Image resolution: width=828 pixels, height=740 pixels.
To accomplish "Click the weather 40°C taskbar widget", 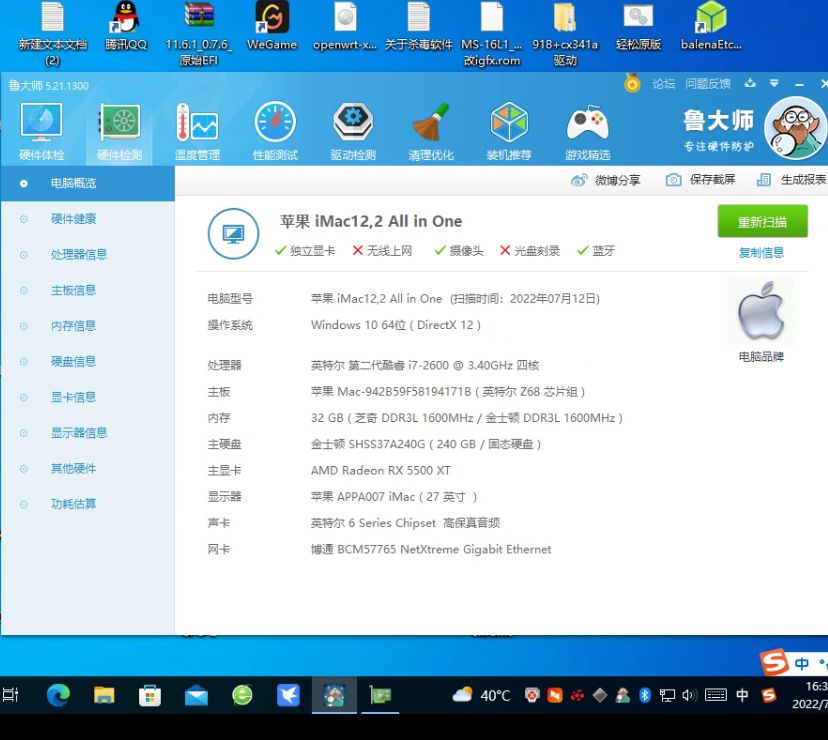I will point(482,695).
